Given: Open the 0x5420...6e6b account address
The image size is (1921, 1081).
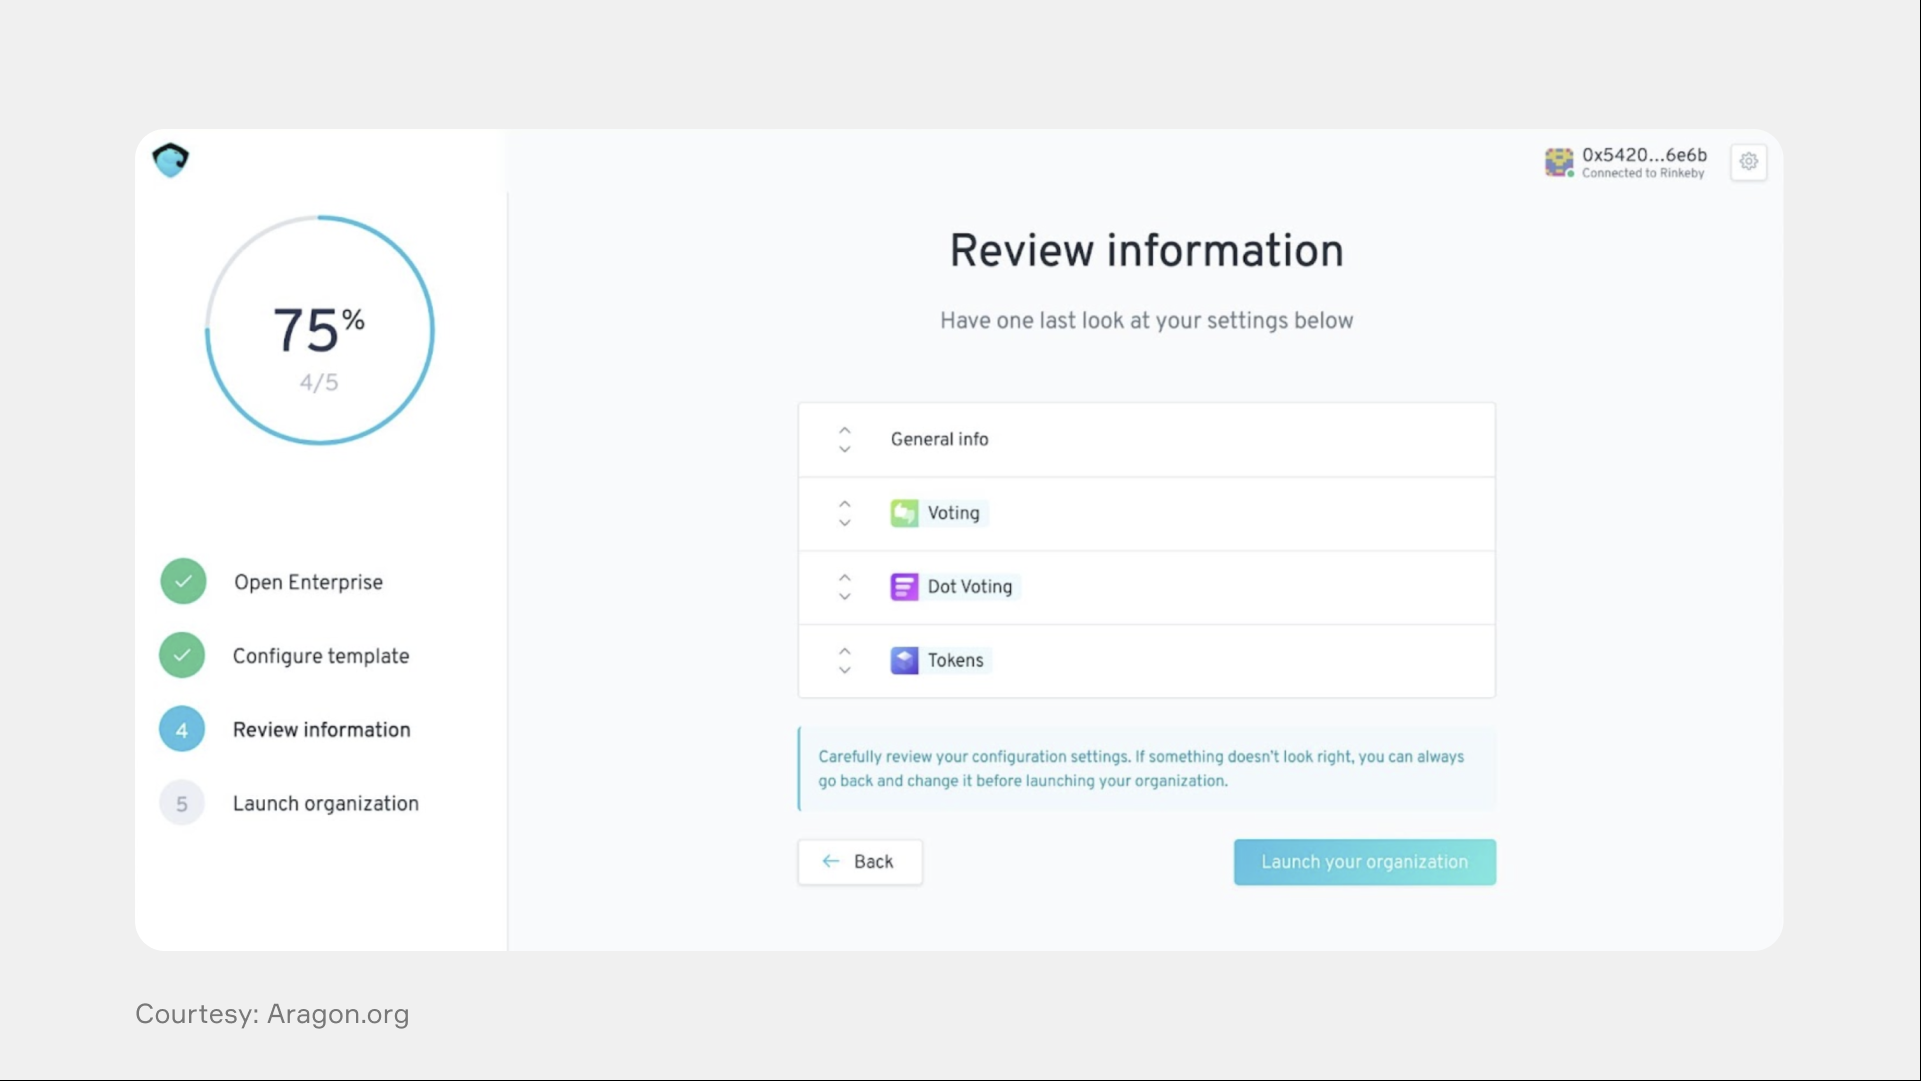Looking at the screenshot, I should (x=1644, y=155).
